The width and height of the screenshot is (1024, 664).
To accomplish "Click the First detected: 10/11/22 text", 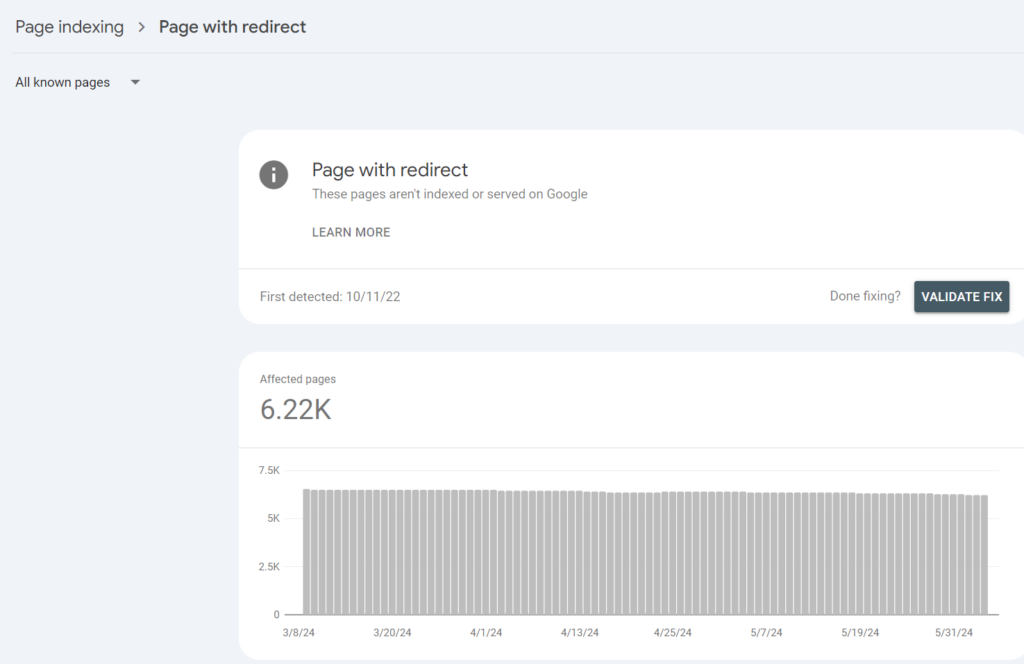I will 330,296.
